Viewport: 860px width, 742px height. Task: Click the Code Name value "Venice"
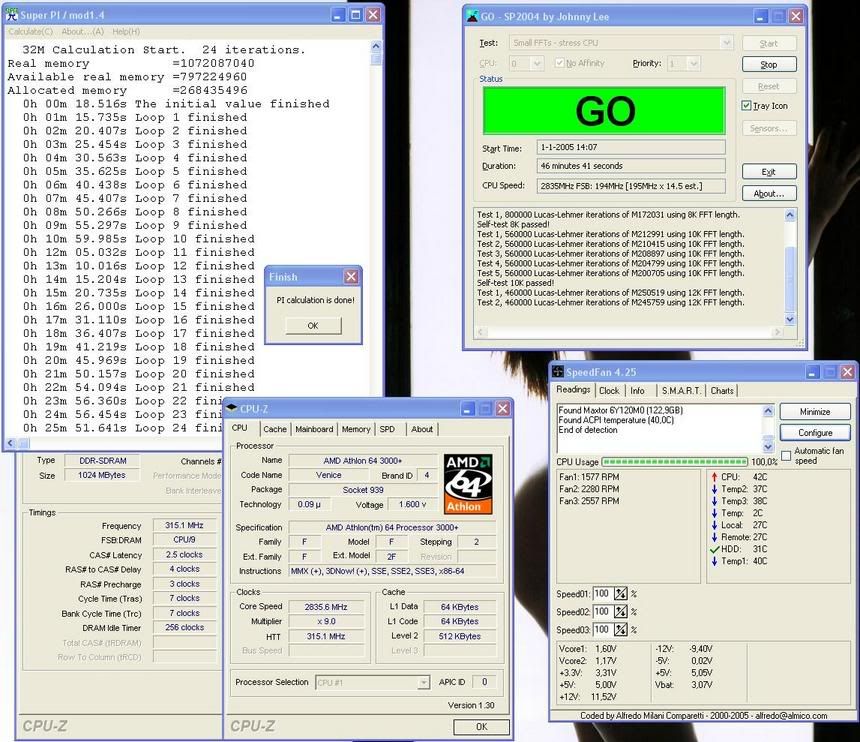pyautogui.click(x=329, y=475)
